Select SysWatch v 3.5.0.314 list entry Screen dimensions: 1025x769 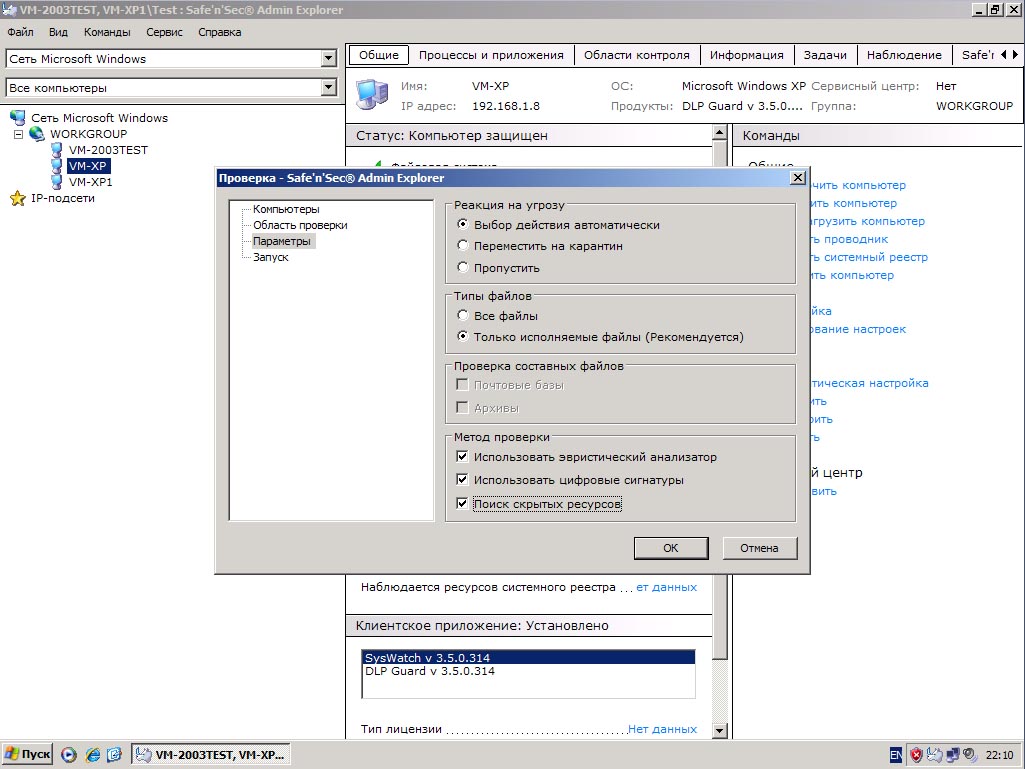point(528,658)
